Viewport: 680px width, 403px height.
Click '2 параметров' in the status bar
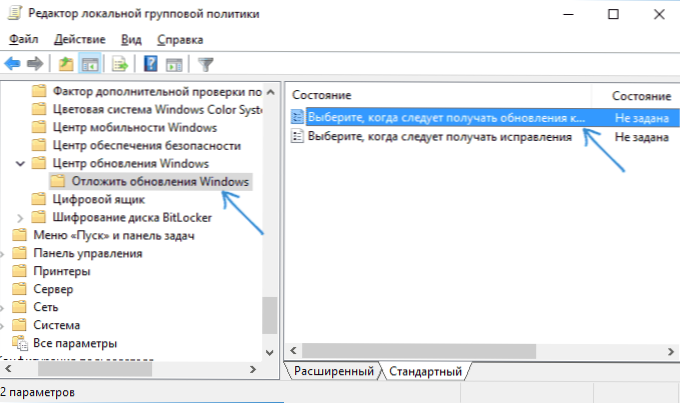coord(37,392)
